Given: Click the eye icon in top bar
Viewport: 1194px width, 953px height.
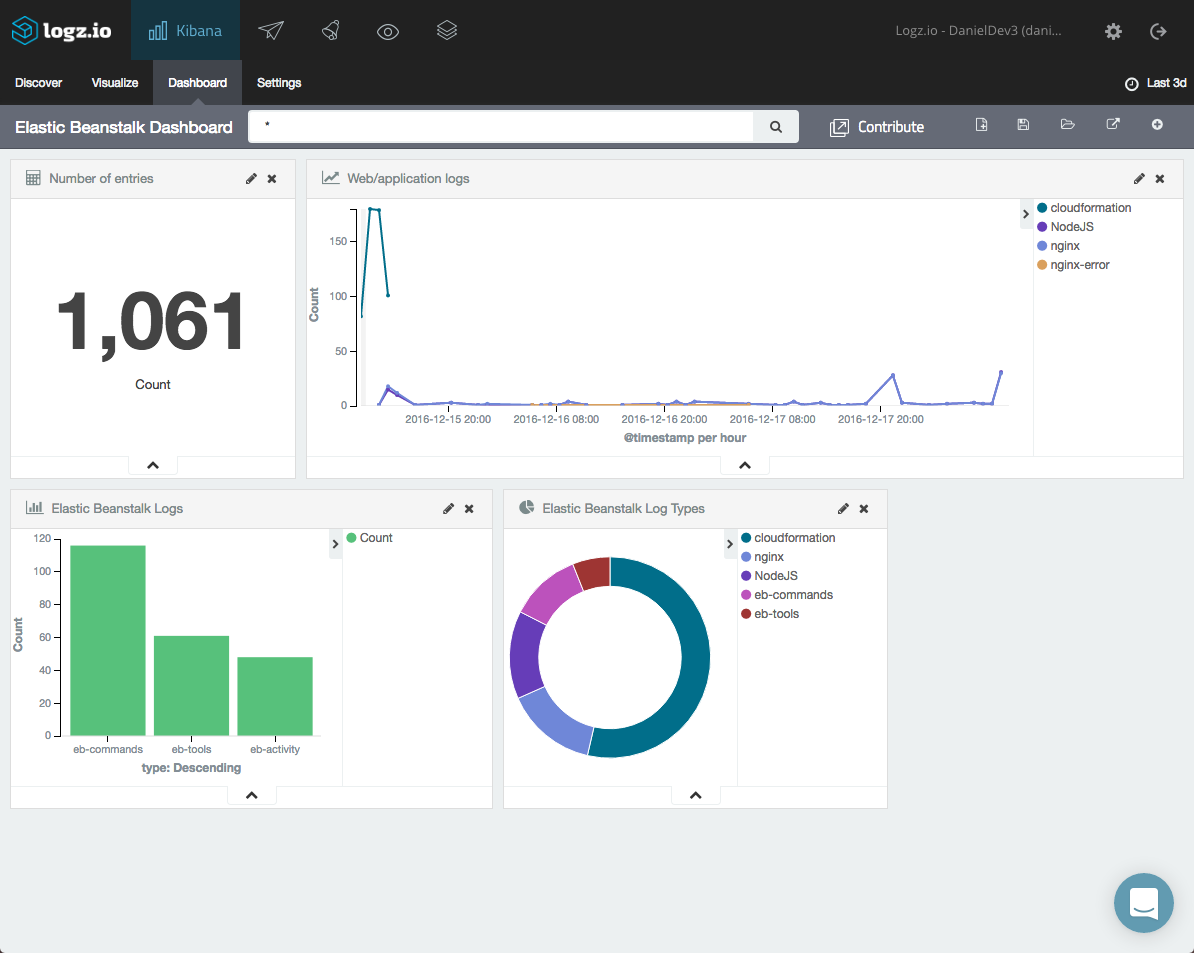Looking at the screenshot, I should (x=388, y=31).
